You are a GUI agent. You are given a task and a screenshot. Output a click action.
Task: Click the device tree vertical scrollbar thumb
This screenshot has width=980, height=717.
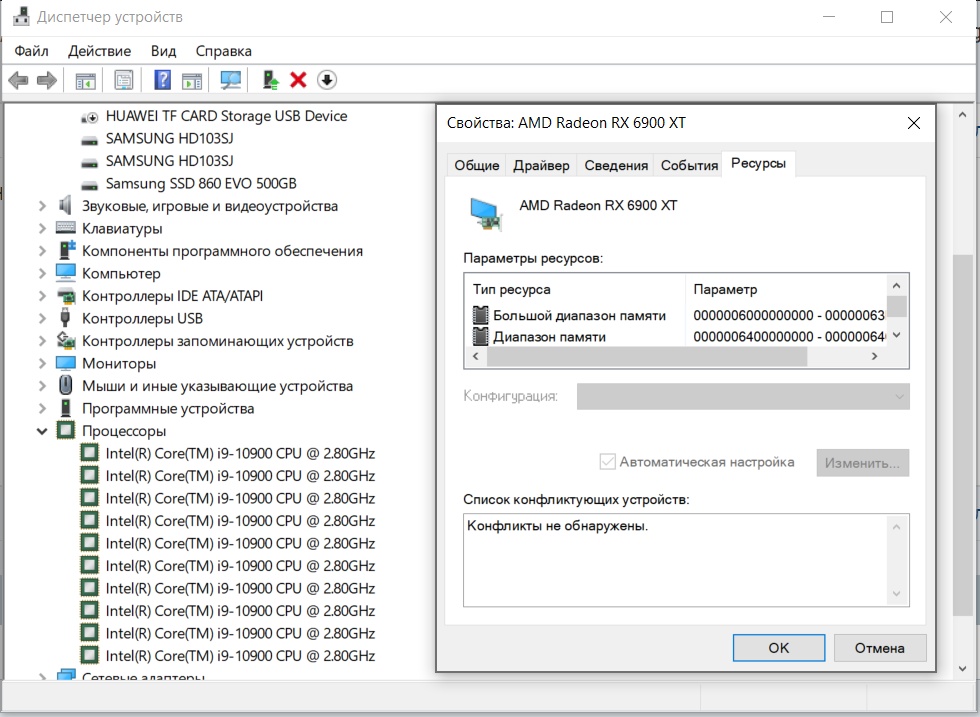point(962,435)
